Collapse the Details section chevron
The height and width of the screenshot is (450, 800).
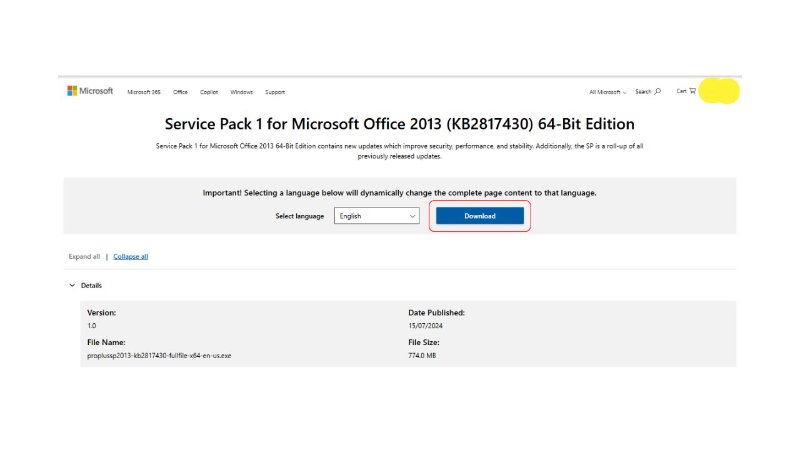tap(72, 285)
